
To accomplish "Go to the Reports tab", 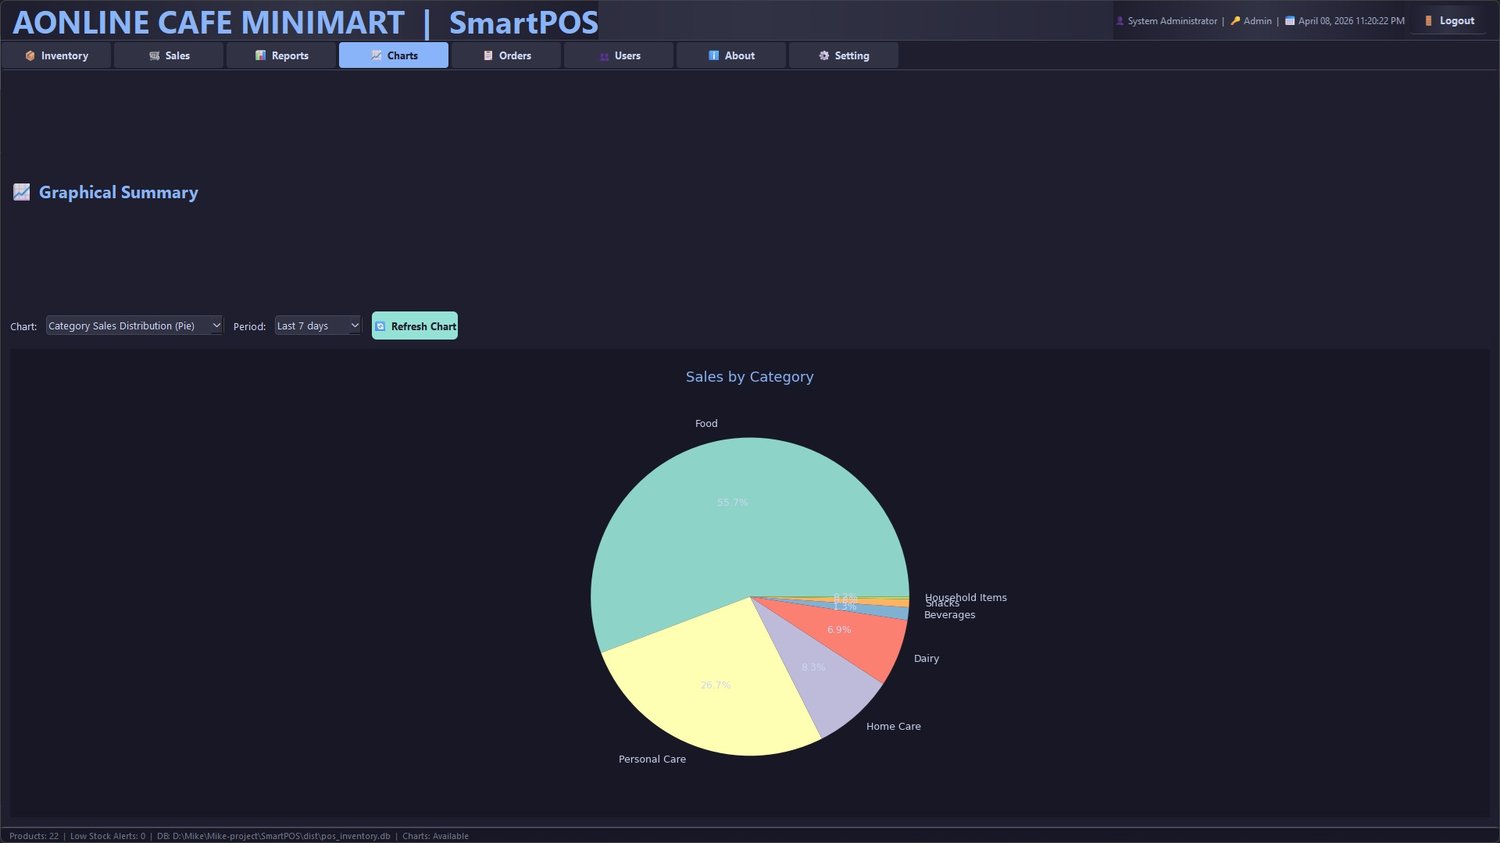I will pos(282,56).
